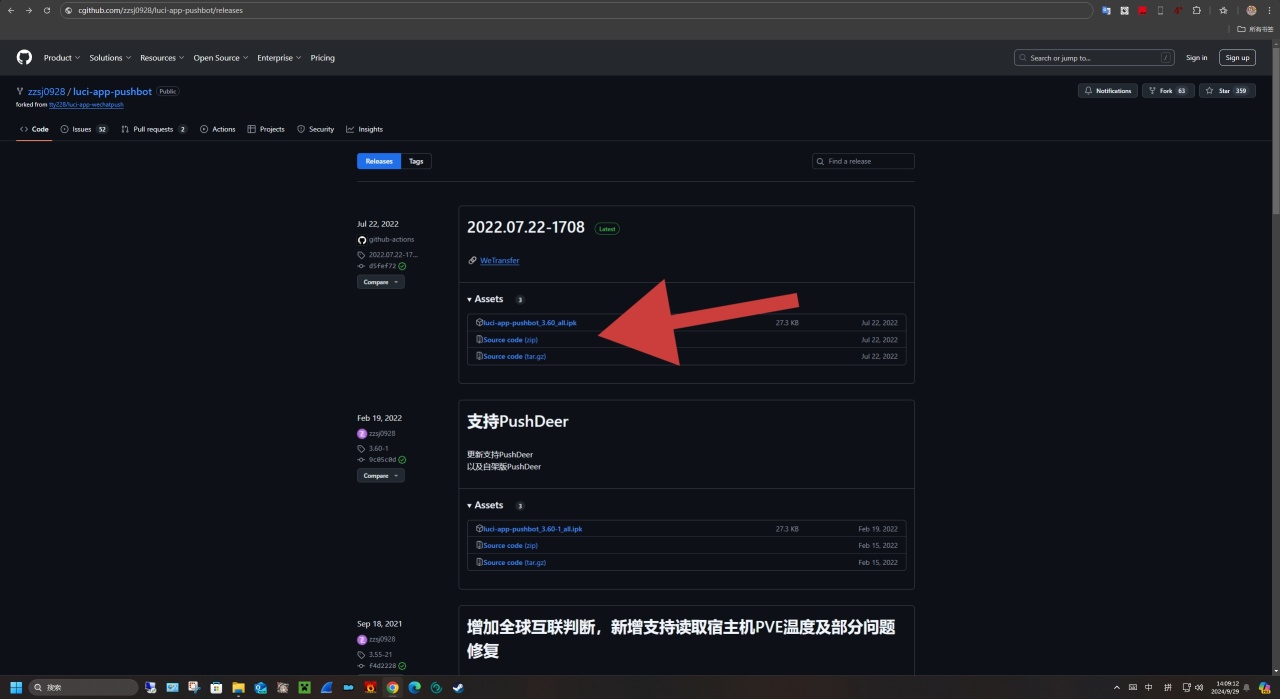Bookmark this page with star icon
This screenshot has width=1280, height=699.
1223,10
